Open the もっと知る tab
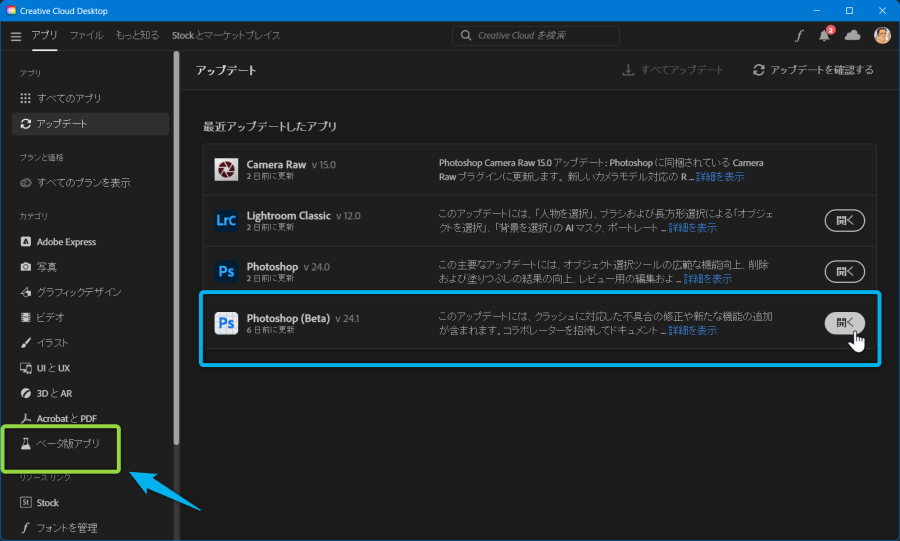This screenshot has width=900, height=541. [137, 36]
